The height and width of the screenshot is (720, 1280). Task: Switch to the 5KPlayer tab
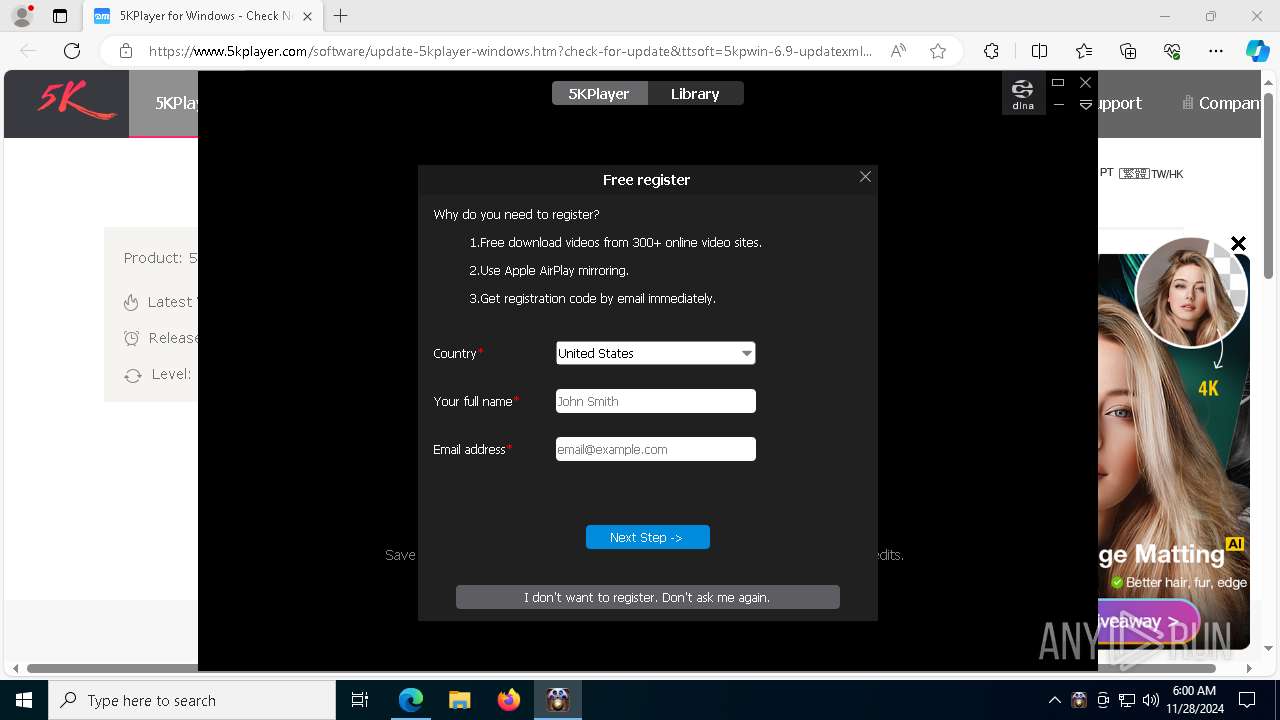coord(599,93)
